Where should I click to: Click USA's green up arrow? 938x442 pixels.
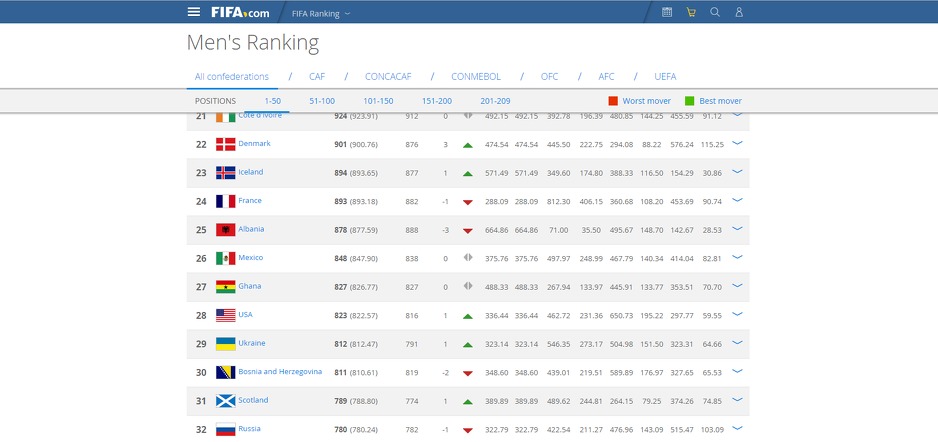pos(468,316)
